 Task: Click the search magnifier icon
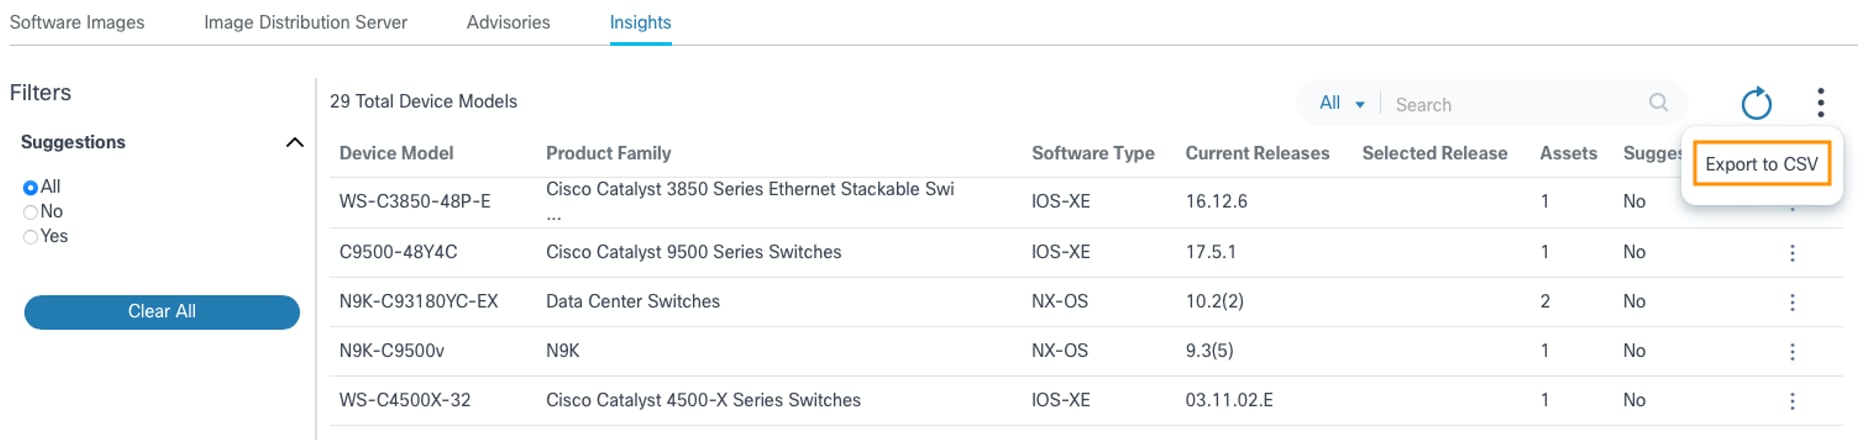pos(1658,103)
